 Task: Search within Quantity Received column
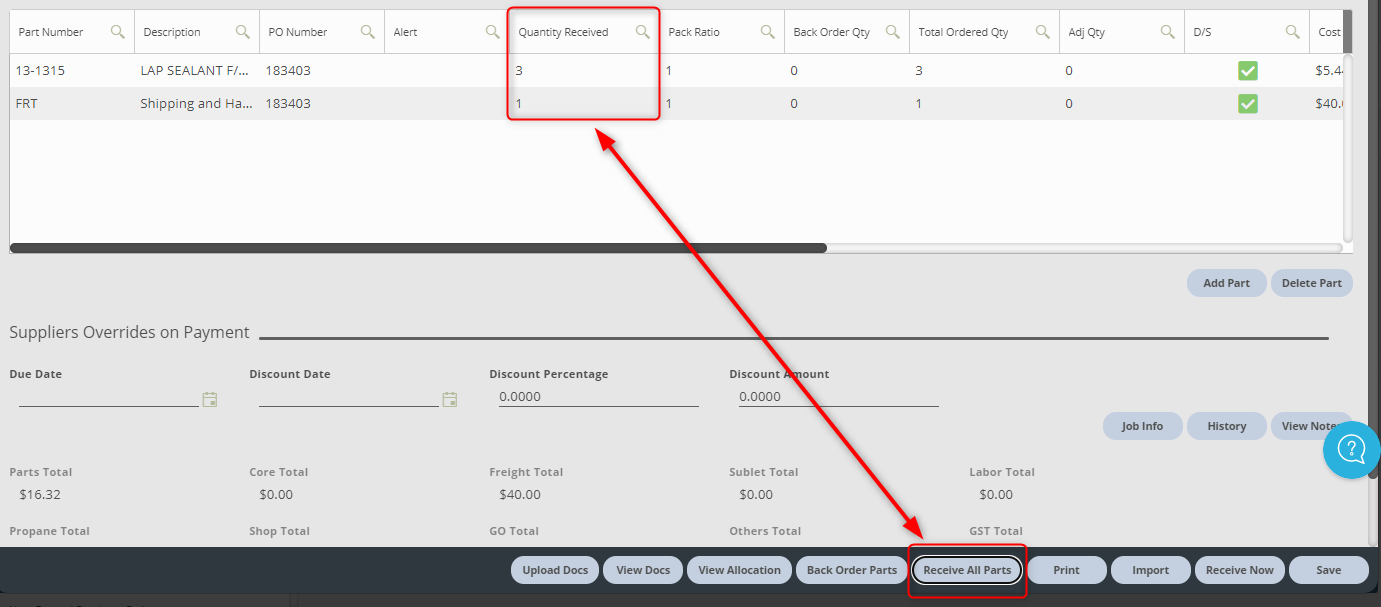tap(643, 32)
